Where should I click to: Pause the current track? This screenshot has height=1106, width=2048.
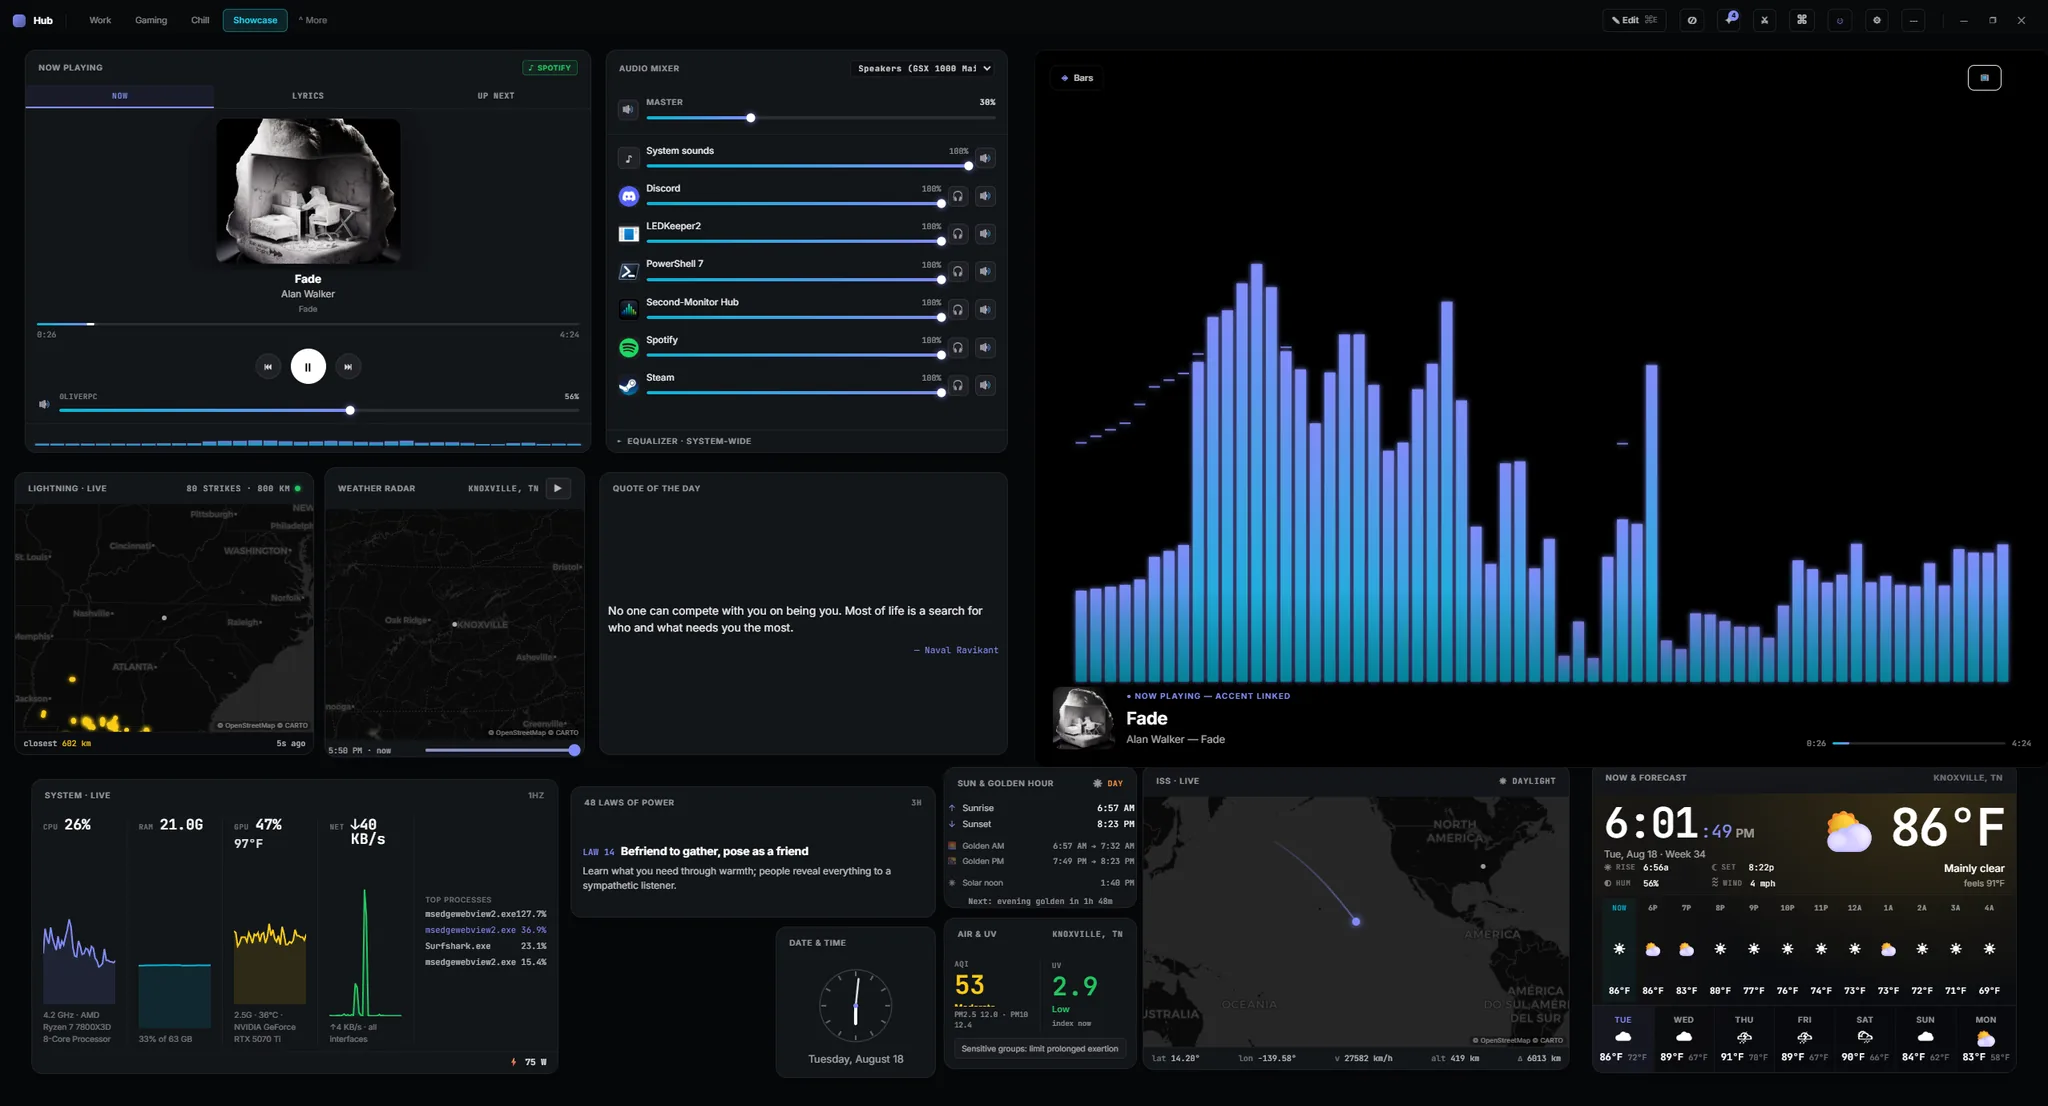pyautogui.click(x=308, y=366)
